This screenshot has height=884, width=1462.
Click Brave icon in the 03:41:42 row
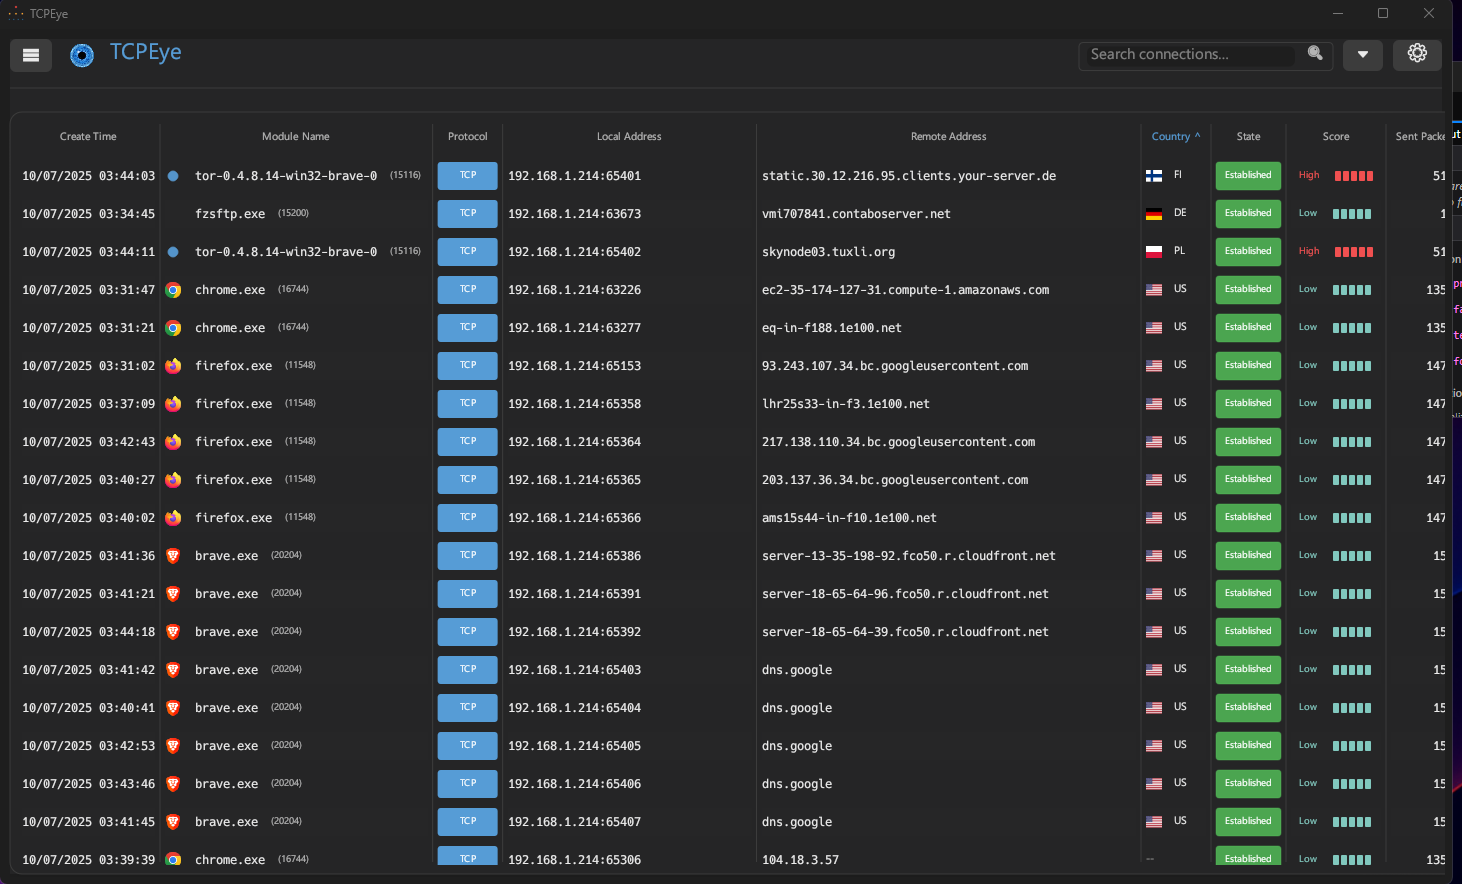(173, 670)
